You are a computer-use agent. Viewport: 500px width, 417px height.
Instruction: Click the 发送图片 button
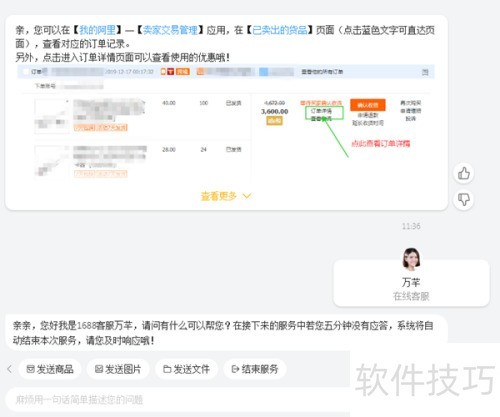pos(118,369)
